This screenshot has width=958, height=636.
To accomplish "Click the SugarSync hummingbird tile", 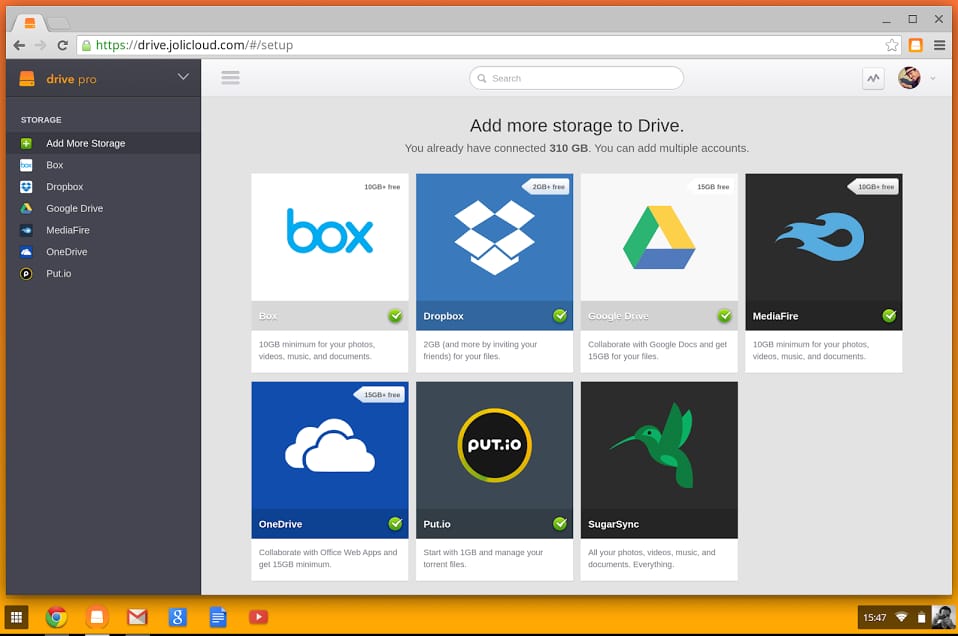I will 659,445.
